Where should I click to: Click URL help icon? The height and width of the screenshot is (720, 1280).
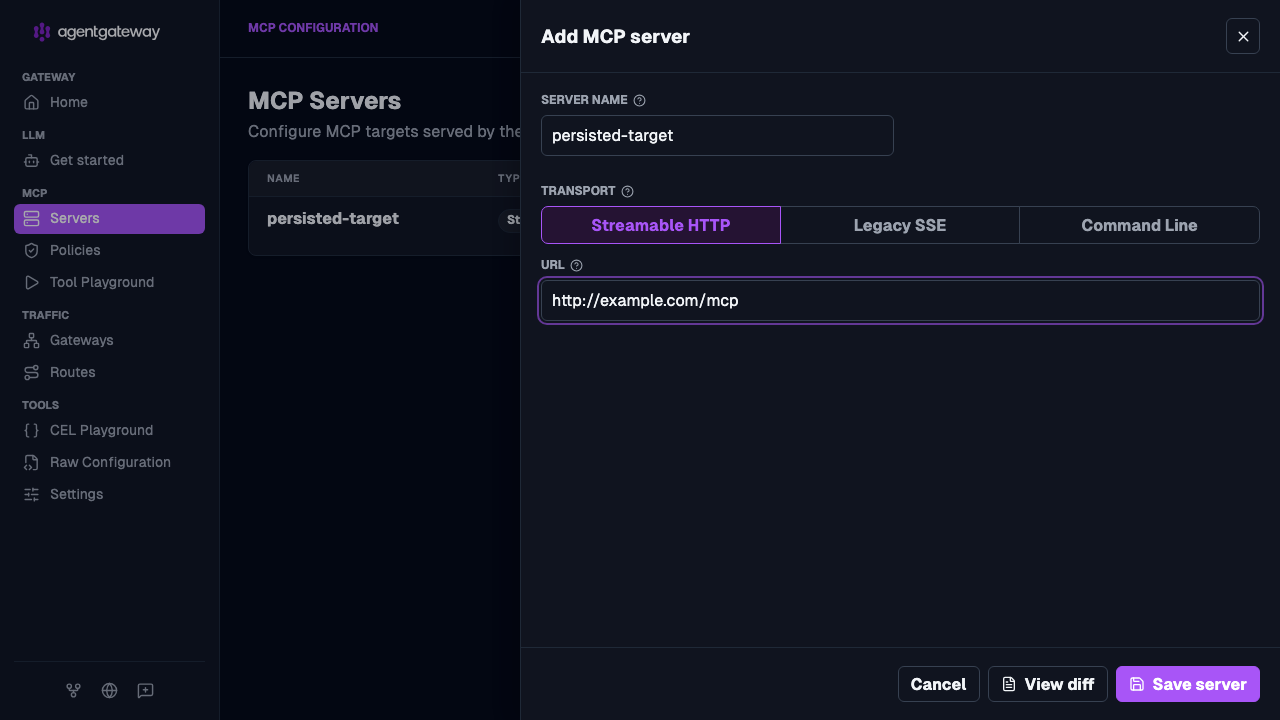pyautogui.click(x=576, y=265)
